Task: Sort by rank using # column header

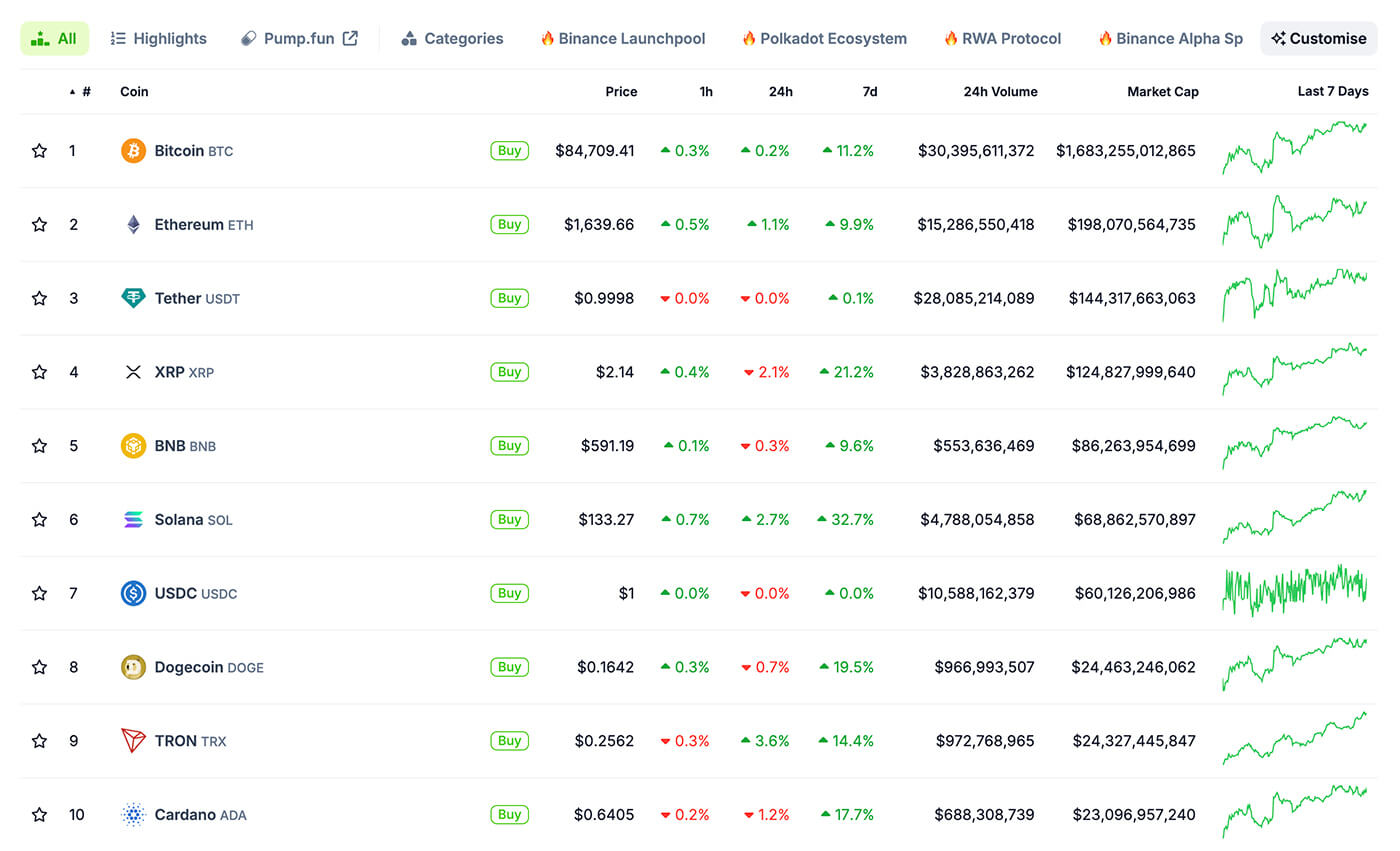Action: pyautogui.click(x=85, y=92)
